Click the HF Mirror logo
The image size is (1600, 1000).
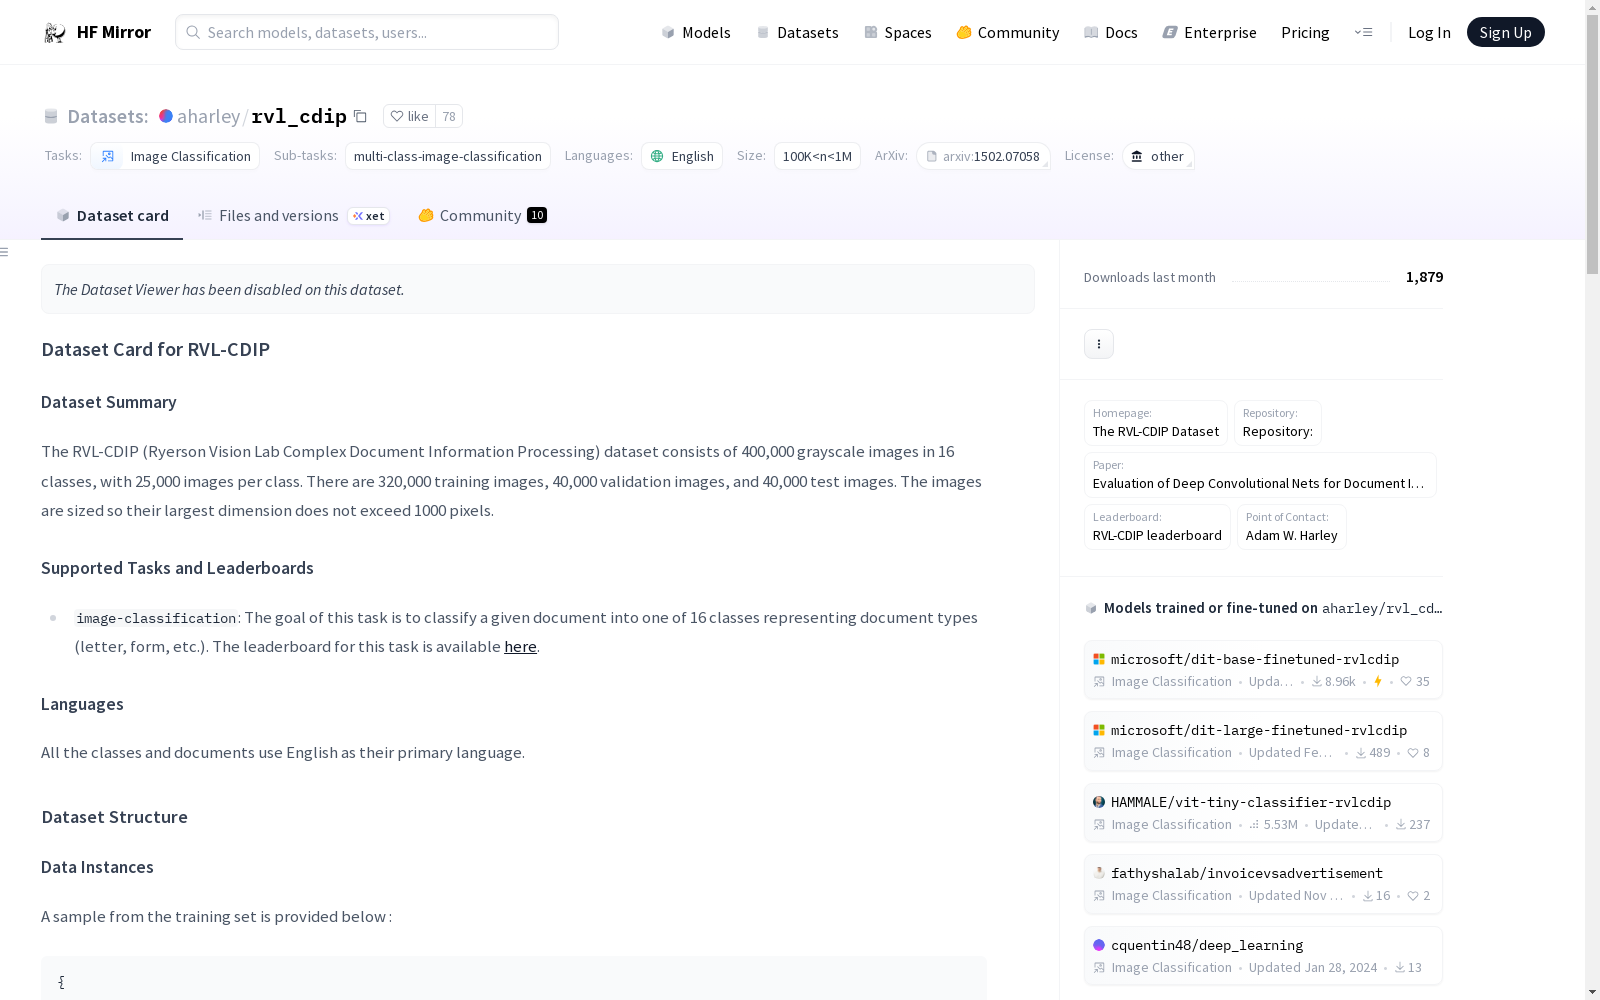tap(97, 32)
